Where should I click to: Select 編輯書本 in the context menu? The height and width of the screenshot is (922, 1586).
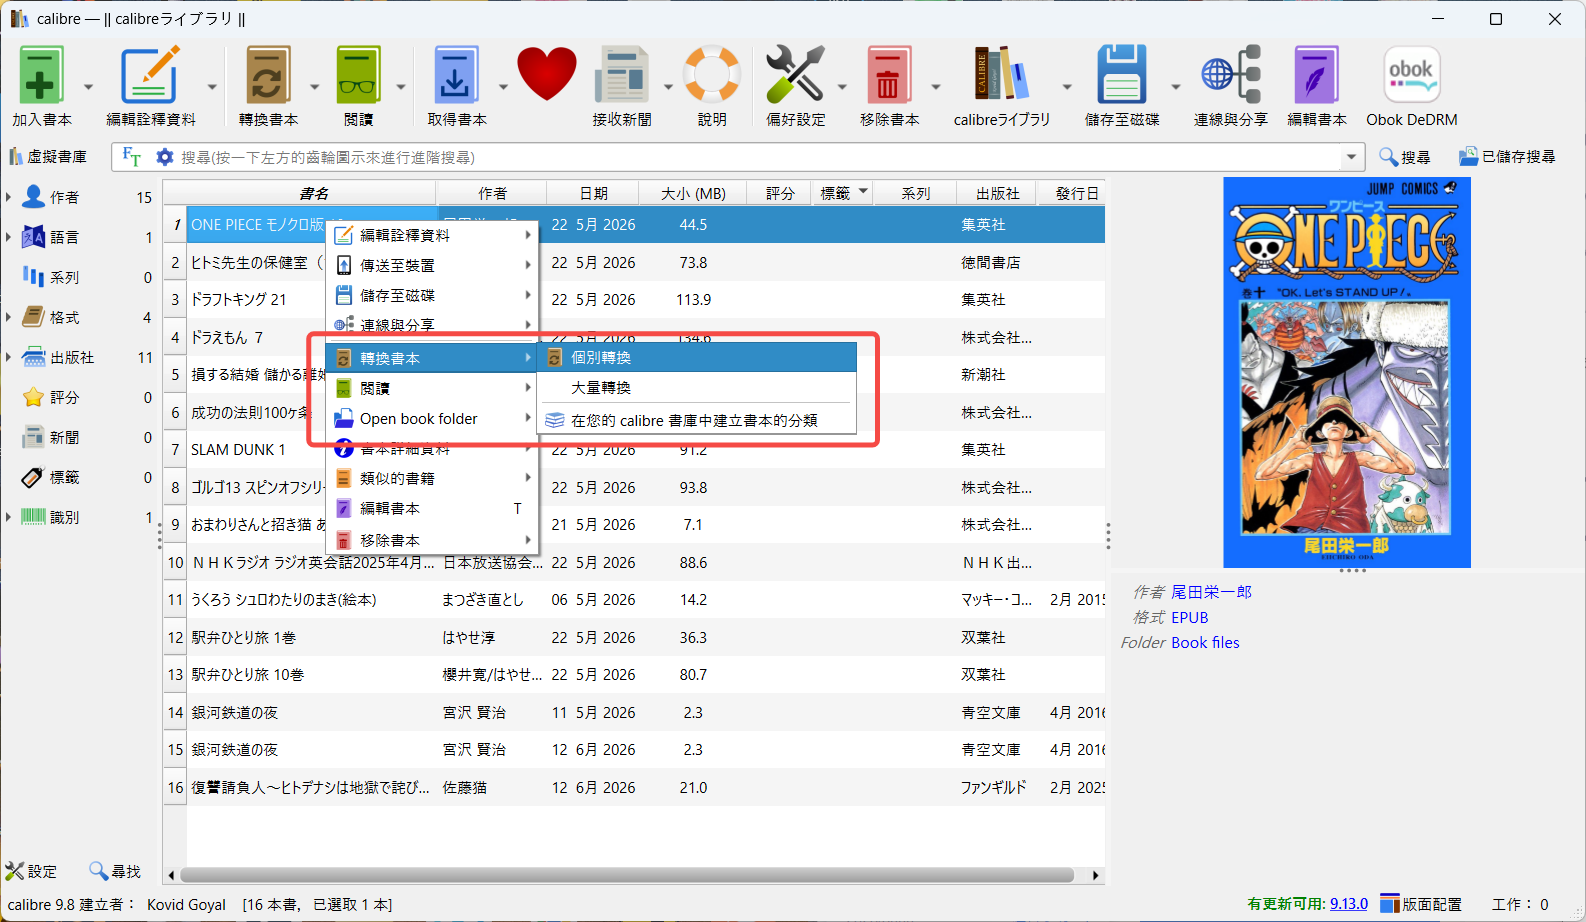432,508
